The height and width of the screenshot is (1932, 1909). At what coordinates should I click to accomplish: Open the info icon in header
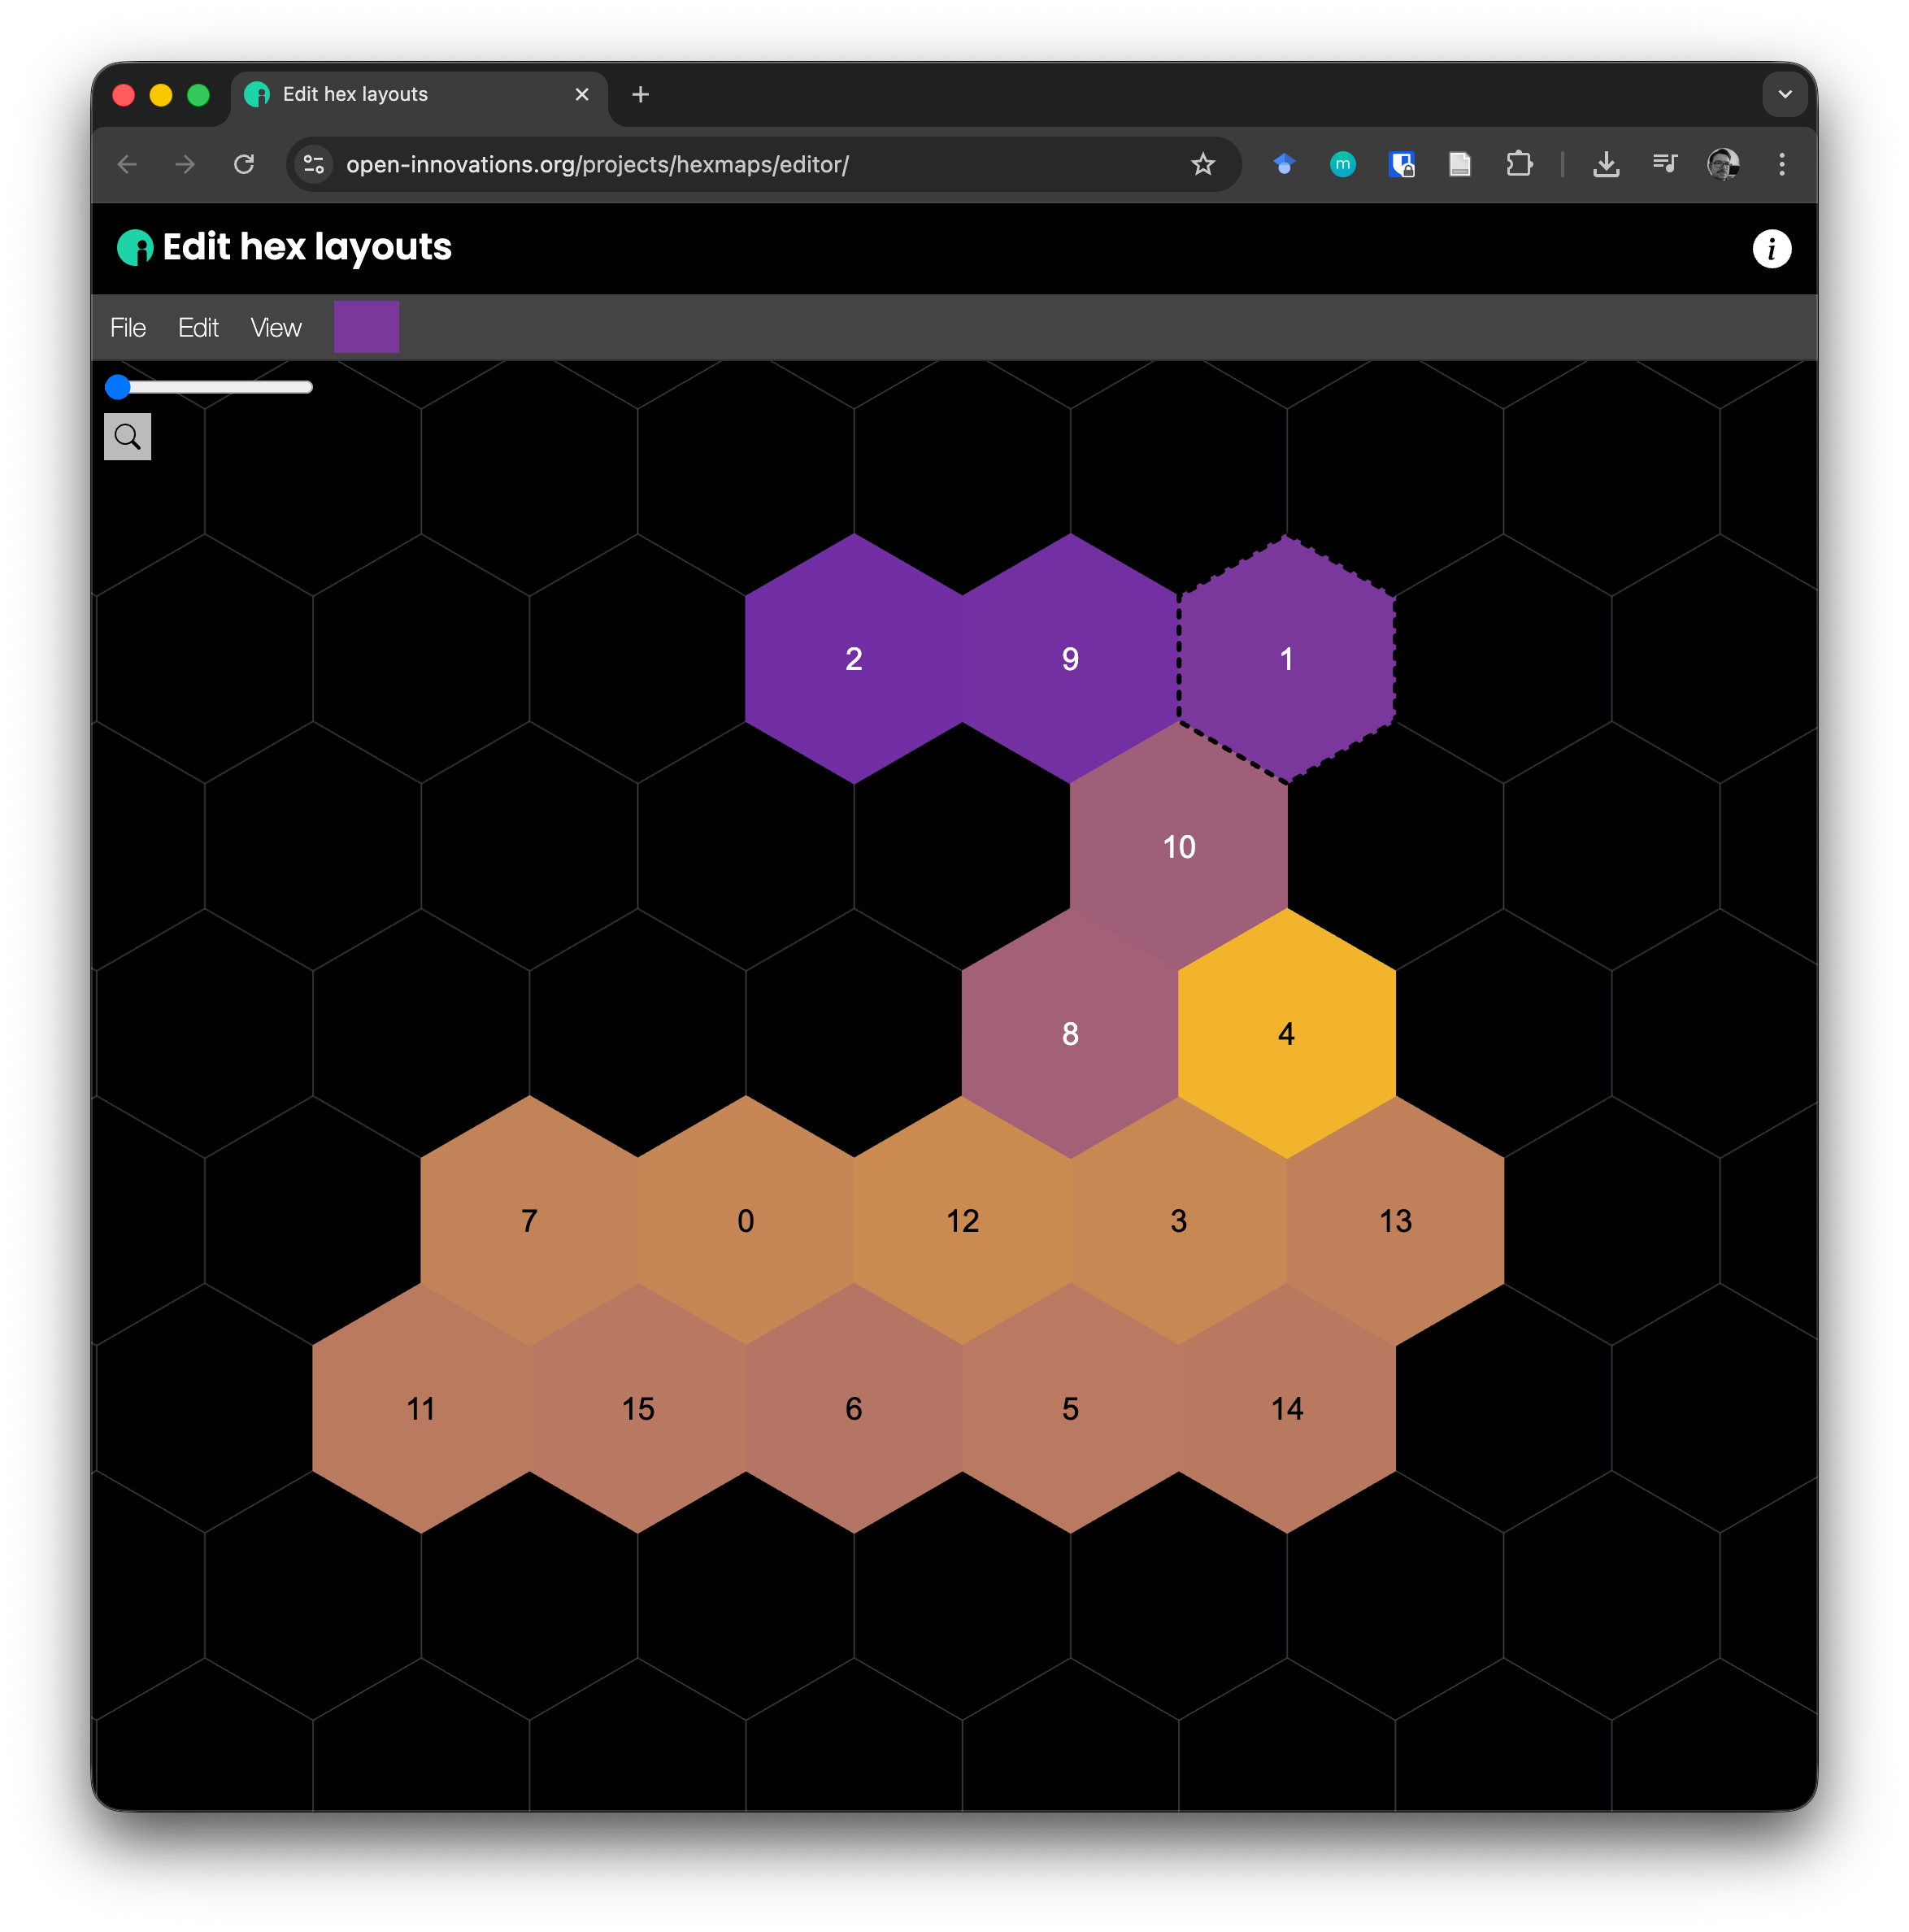coord(1770,249)
